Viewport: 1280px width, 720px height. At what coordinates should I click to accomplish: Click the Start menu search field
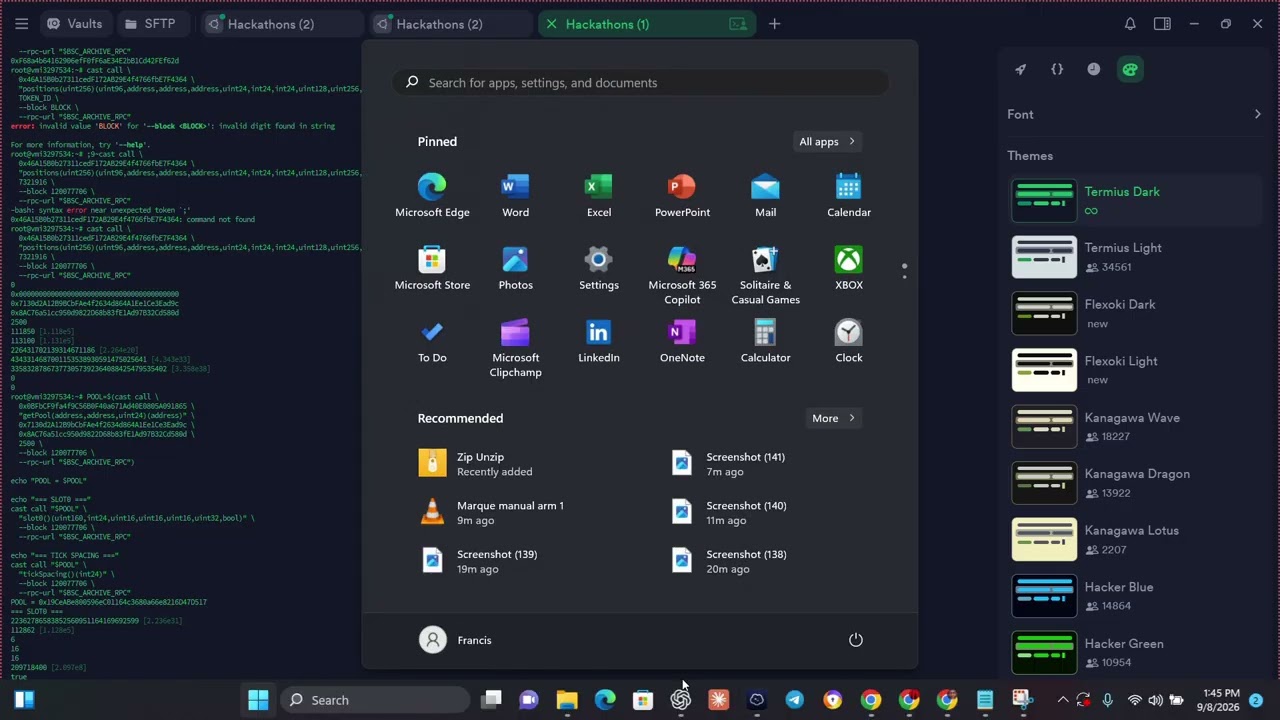click(640, 83)
